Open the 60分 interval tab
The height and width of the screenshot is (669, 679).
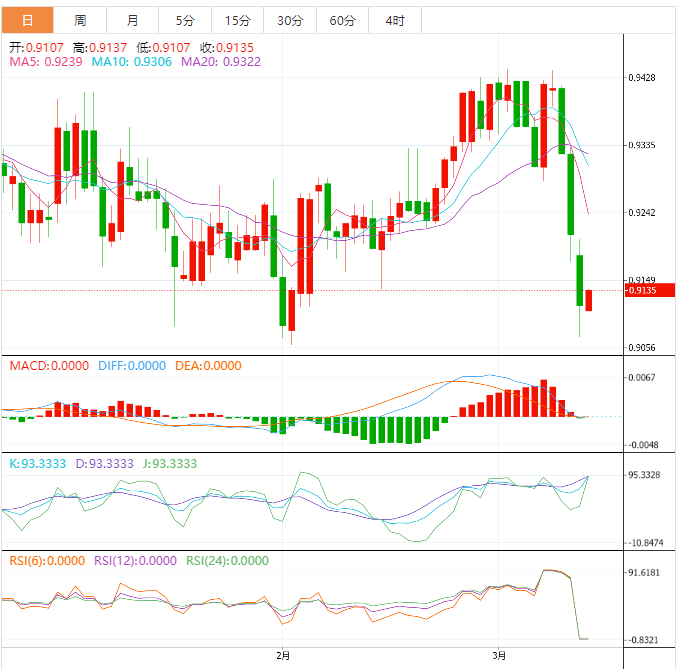pos(343,20)
